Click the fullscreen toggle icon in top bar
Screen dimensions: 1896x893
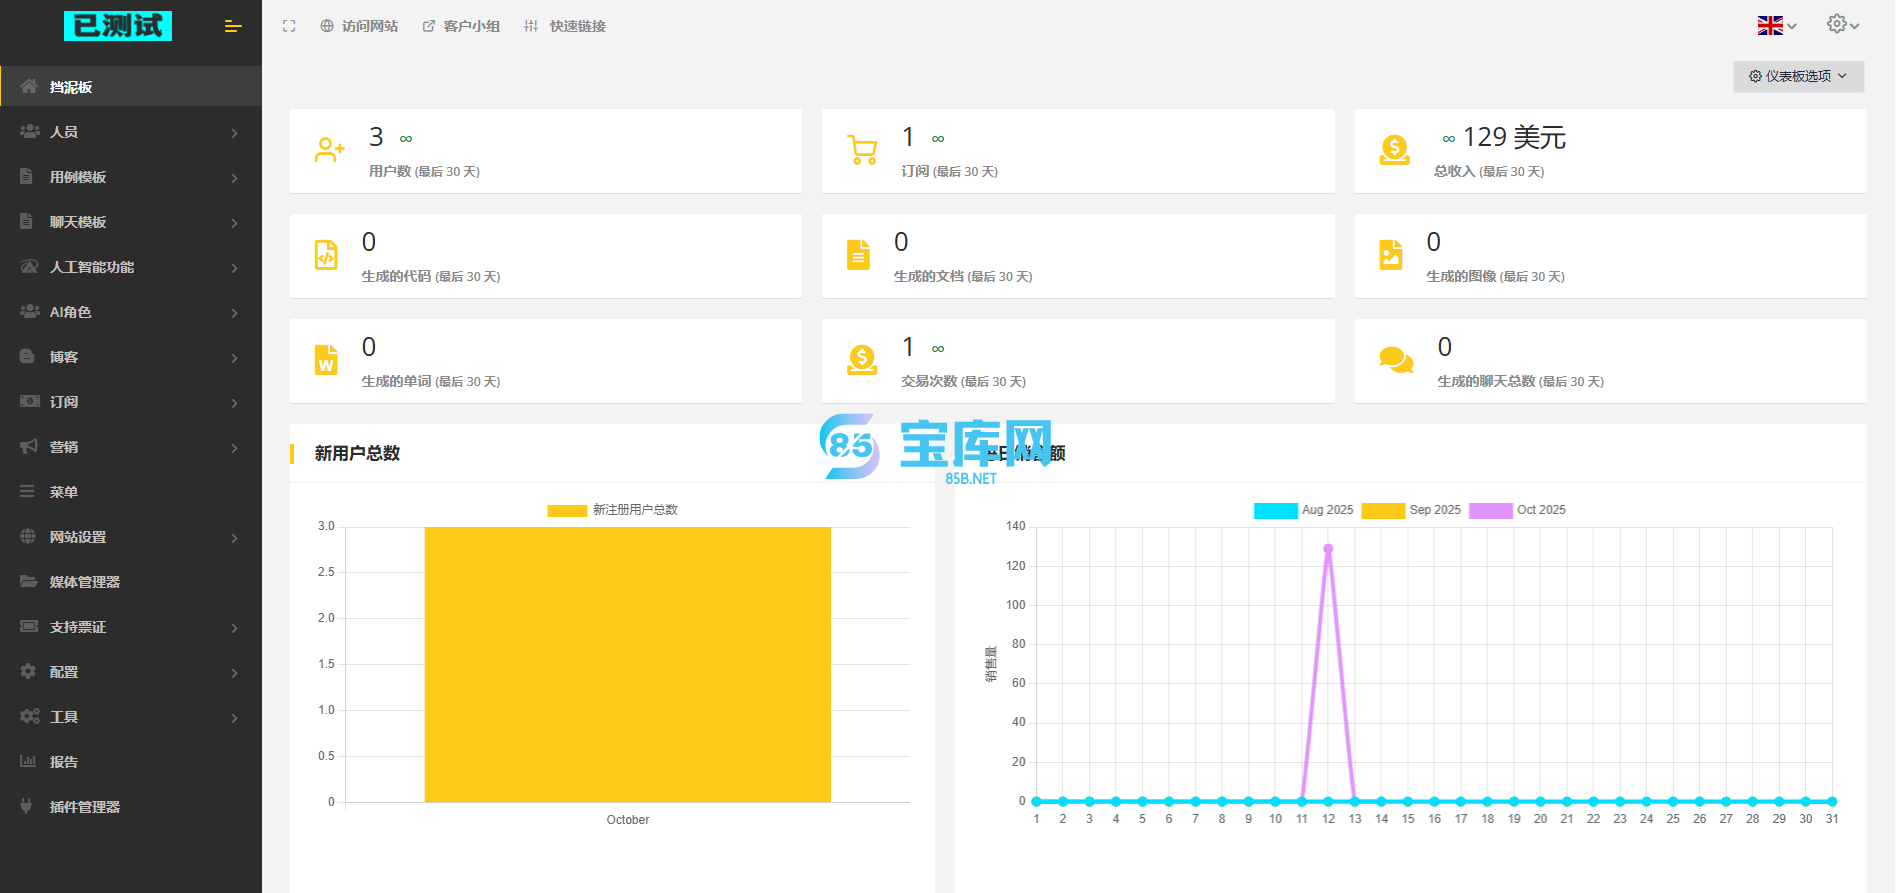pos(289,26)
